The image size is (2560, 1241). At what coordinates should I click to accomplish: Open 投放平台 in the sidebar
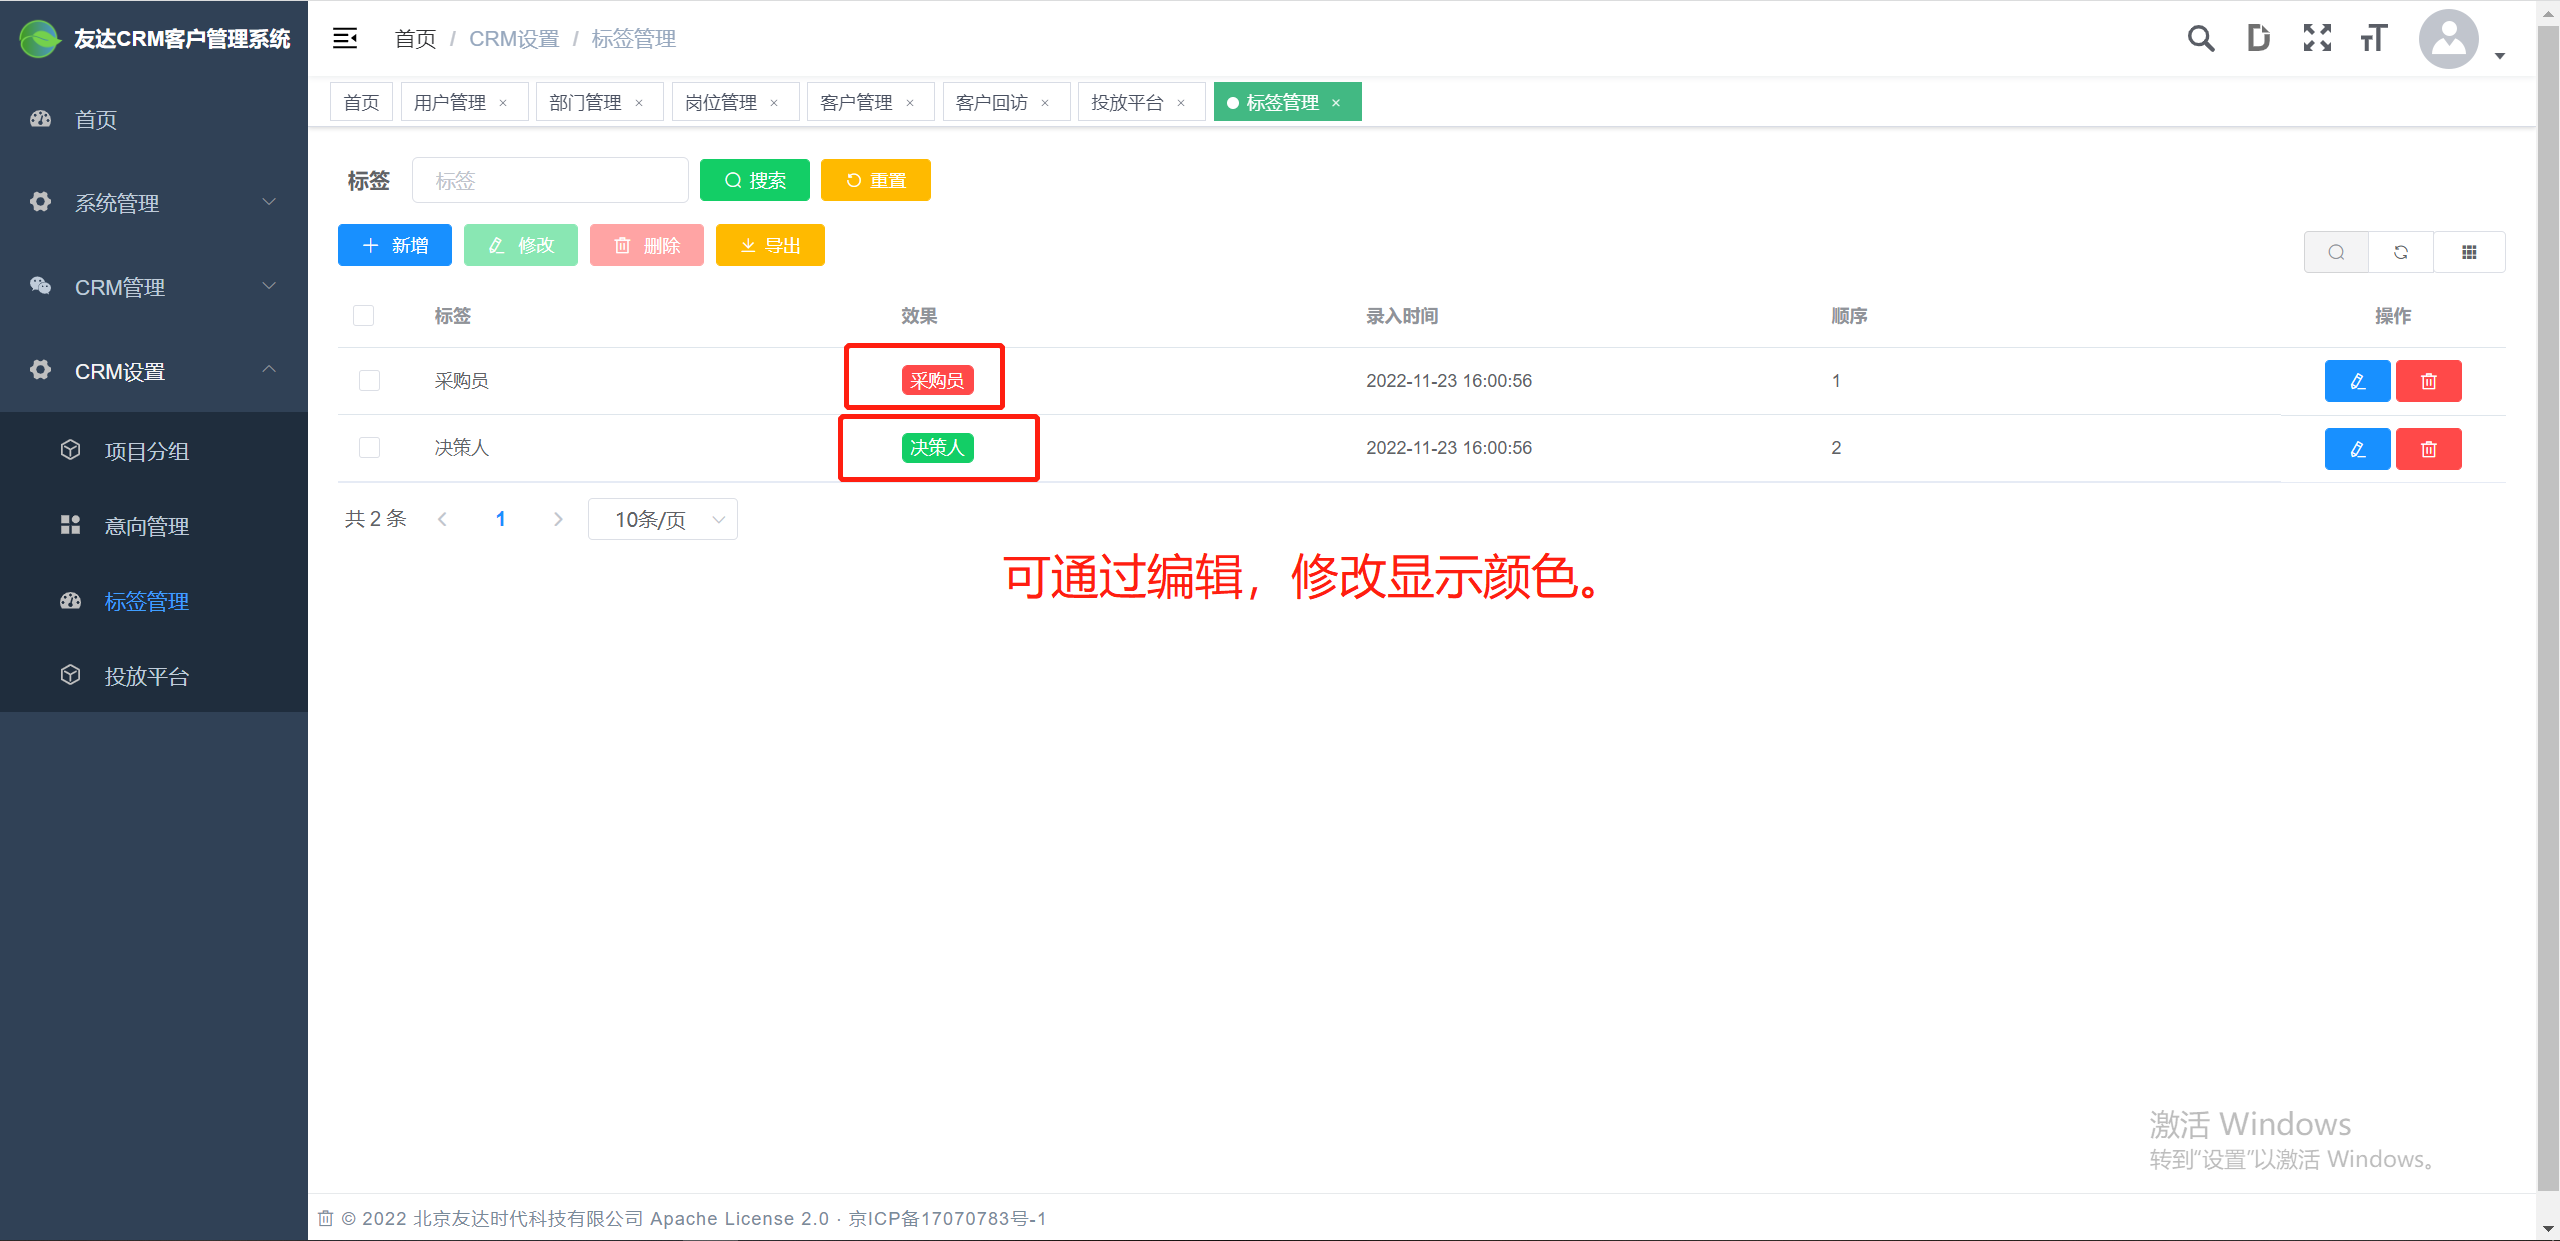coord(154,676)
